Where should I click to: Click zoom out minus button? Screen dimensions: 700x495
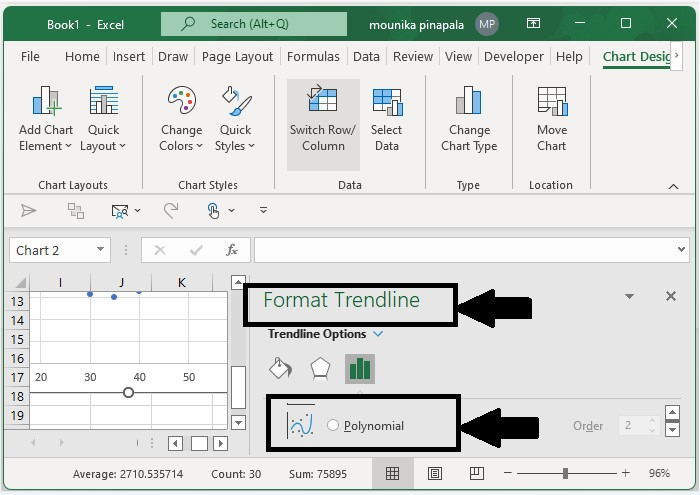click(508, 473)
